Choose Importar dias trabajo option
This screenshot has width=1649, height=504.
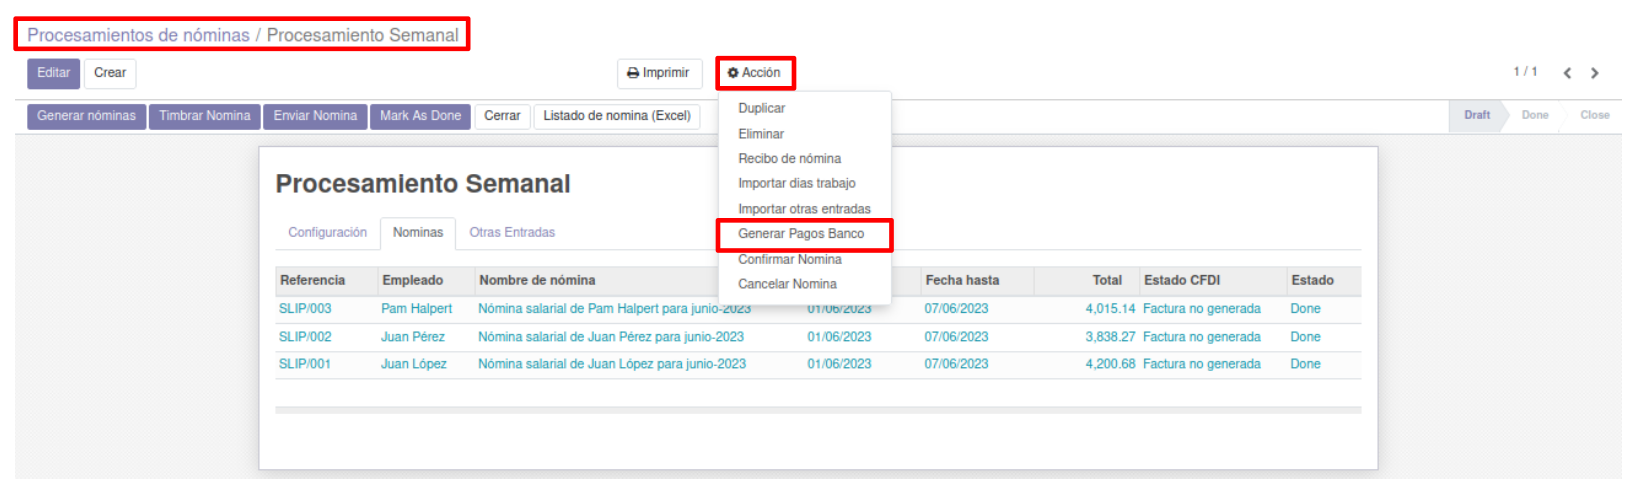click(796, 183)
